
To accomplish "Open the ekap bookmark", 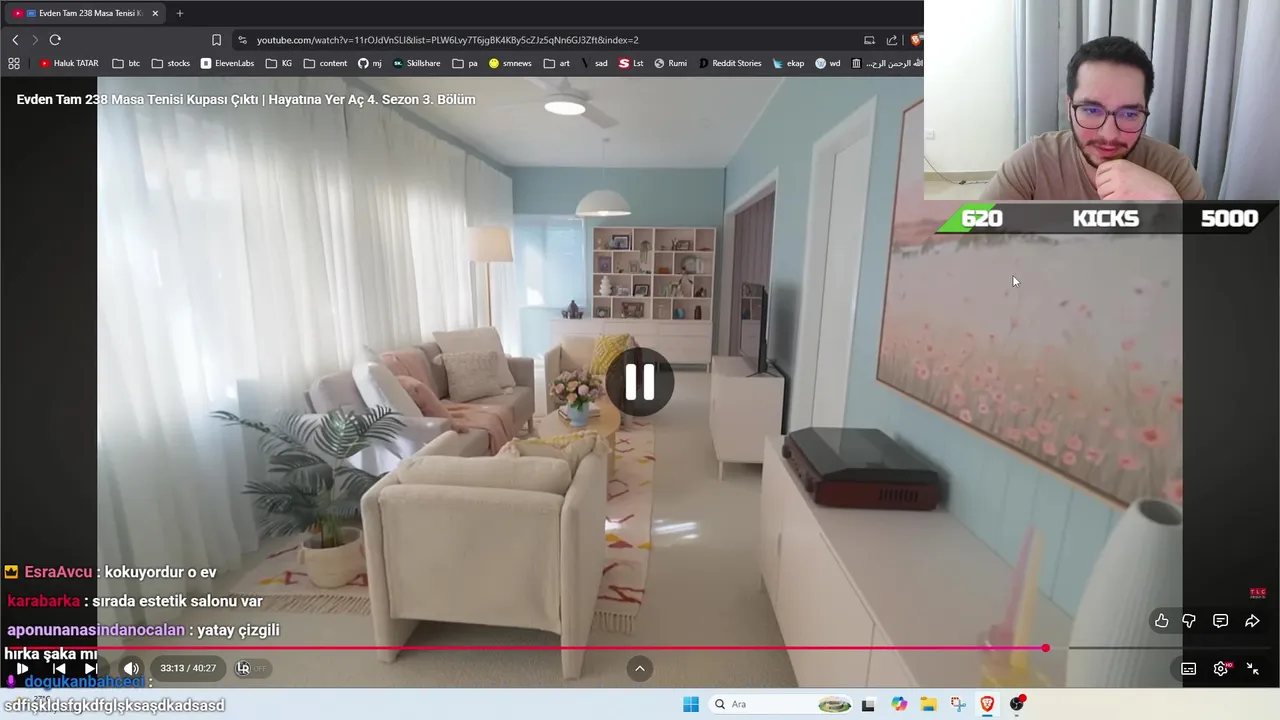I will (x=788, y=63).
